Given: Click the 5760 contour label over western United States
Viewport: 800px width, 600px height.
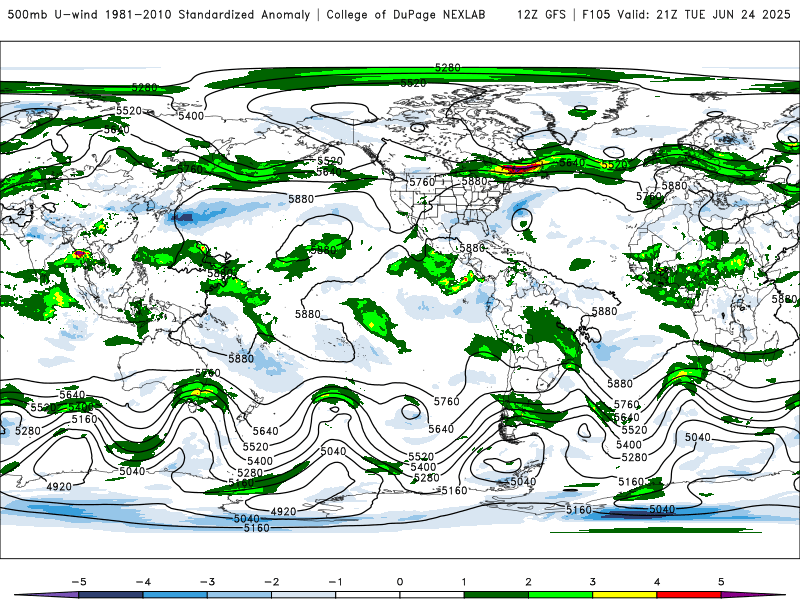Looking at the screenshot, I should pos(422,182).
